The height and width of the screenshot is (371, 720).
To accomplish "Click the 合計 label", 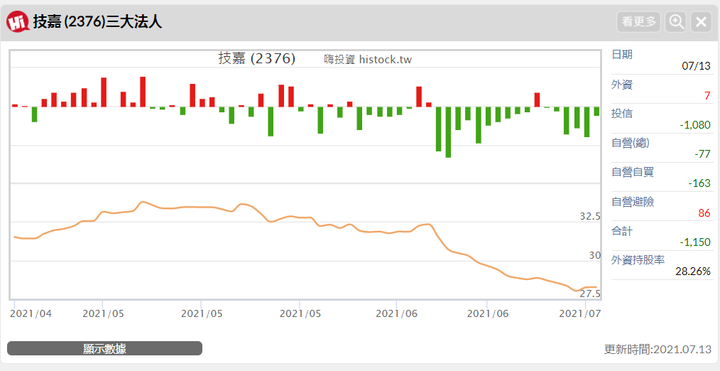I will pyautogui.click(x=622, y=231).
